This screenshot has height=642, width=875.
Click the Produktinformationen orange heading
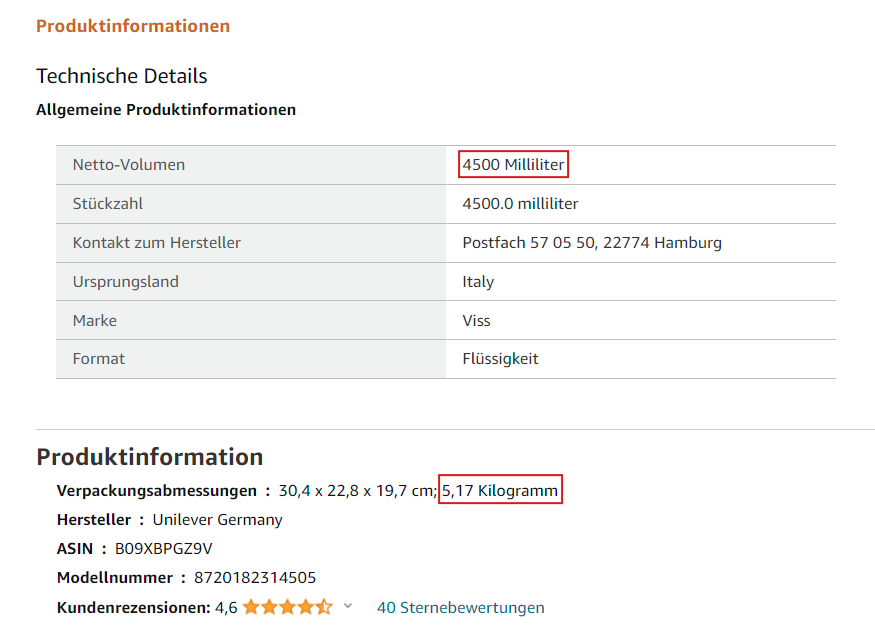[x=133, y=26]
